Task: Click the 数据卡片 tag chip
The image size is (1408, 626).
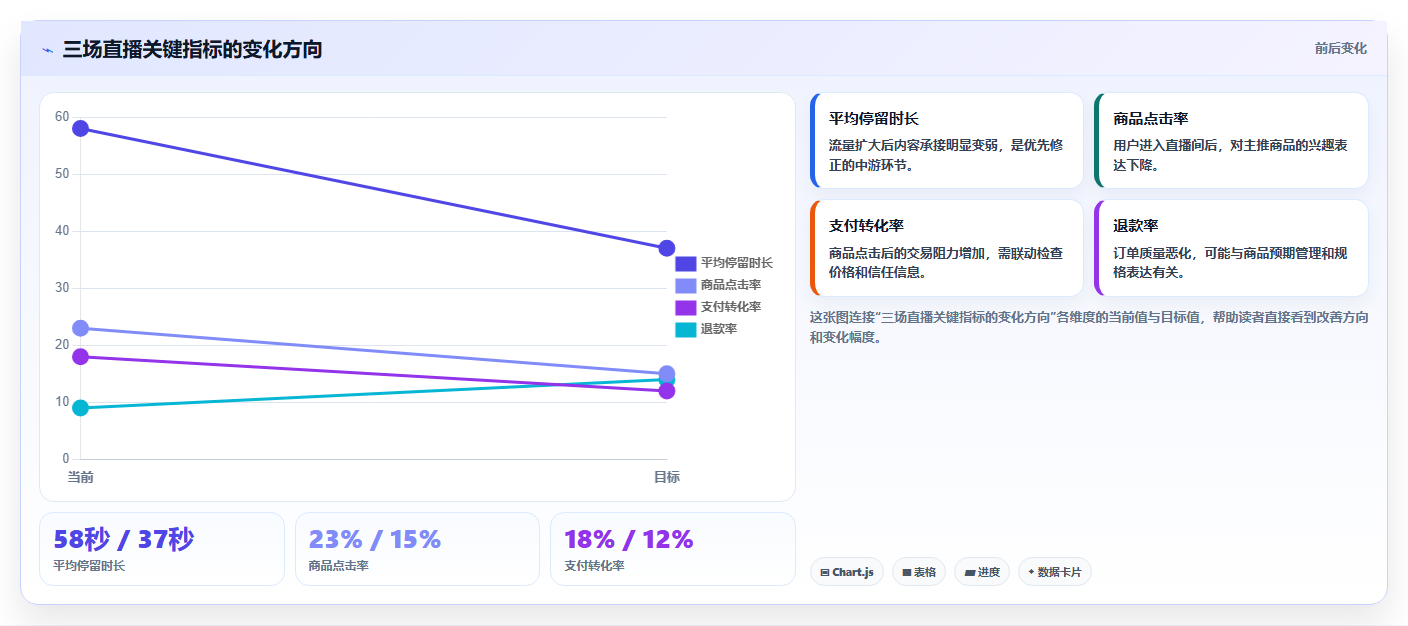Action: tap(1055, 572)
